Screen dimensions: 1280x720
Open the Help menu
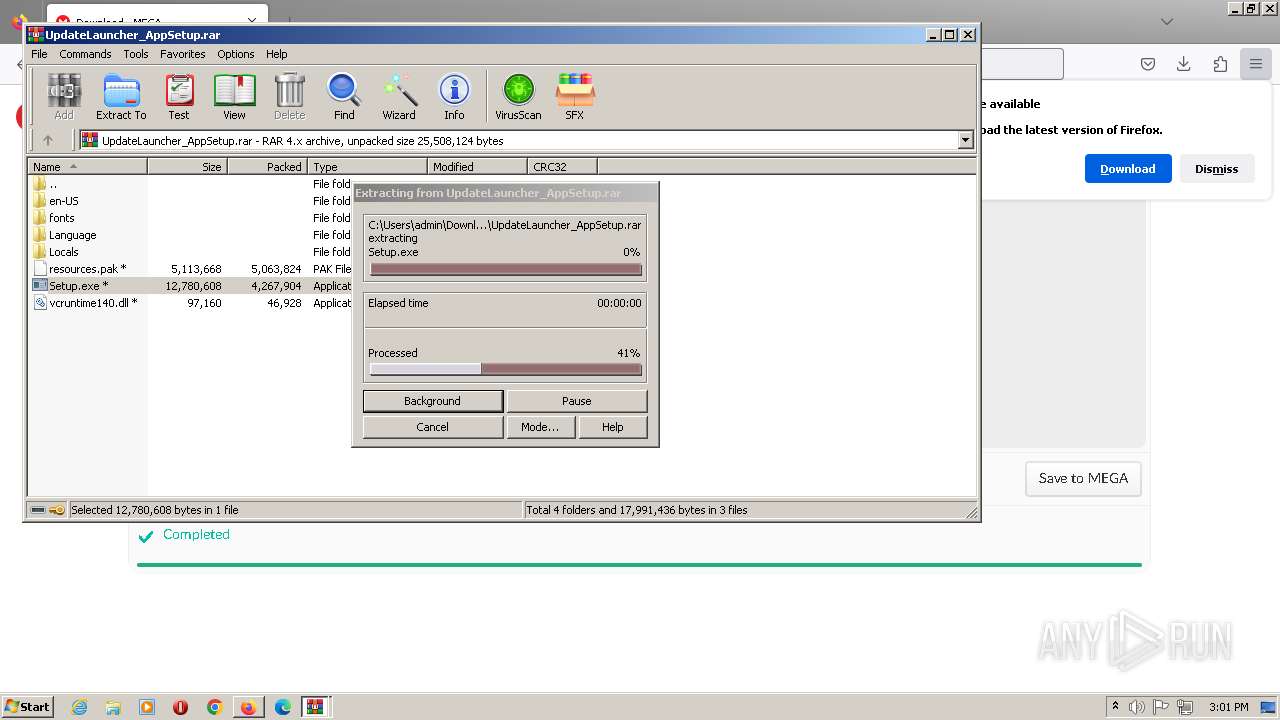[x=277, y=54]
